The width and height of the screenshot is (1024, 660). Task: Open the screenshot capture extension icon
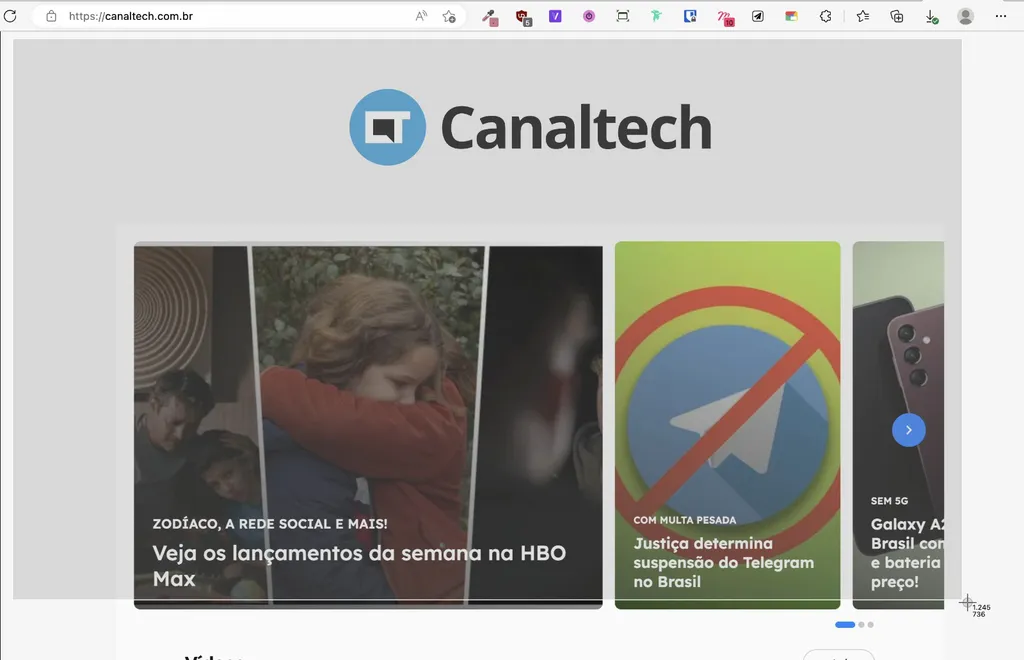click(623, 16)
